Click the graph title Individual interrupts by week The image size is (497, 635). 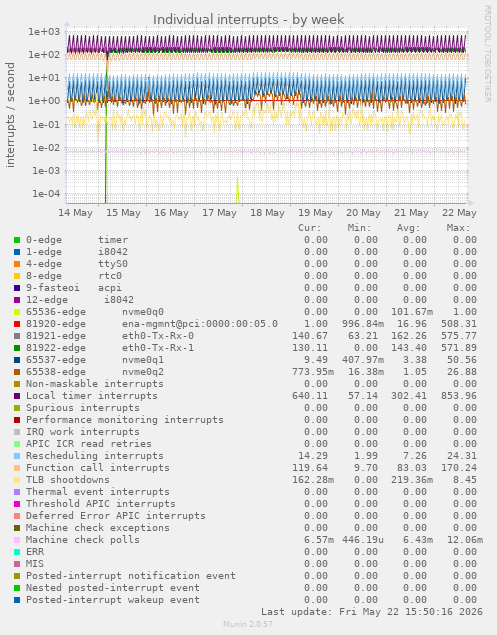pos(248,19)
